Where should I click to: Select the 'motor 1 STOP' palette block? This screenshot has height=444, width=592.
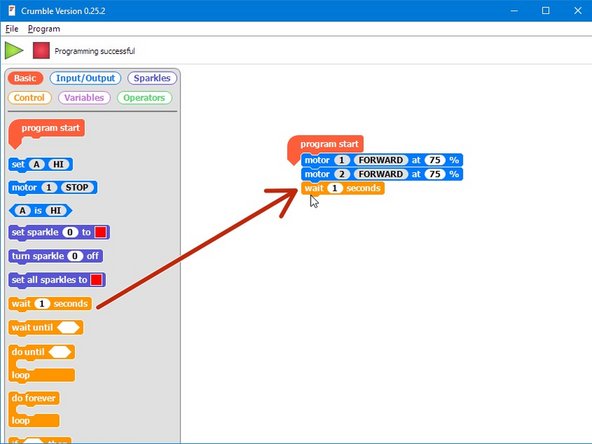(x=52, y=188)
